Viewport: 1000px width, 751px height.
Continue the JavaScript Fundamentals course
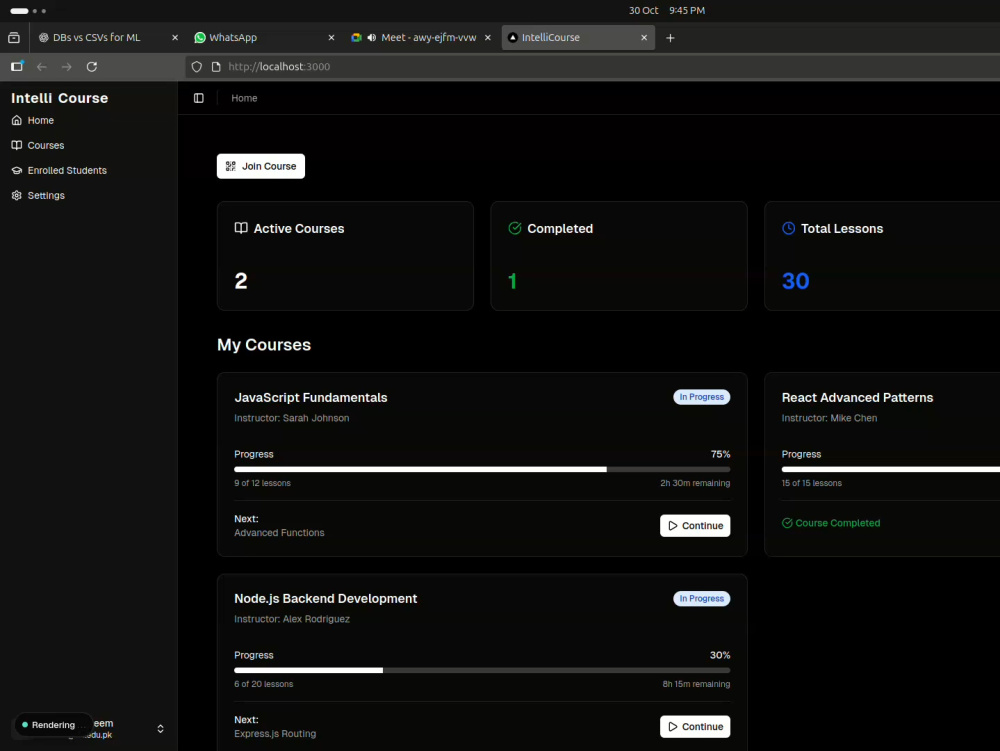click(695, 525)
